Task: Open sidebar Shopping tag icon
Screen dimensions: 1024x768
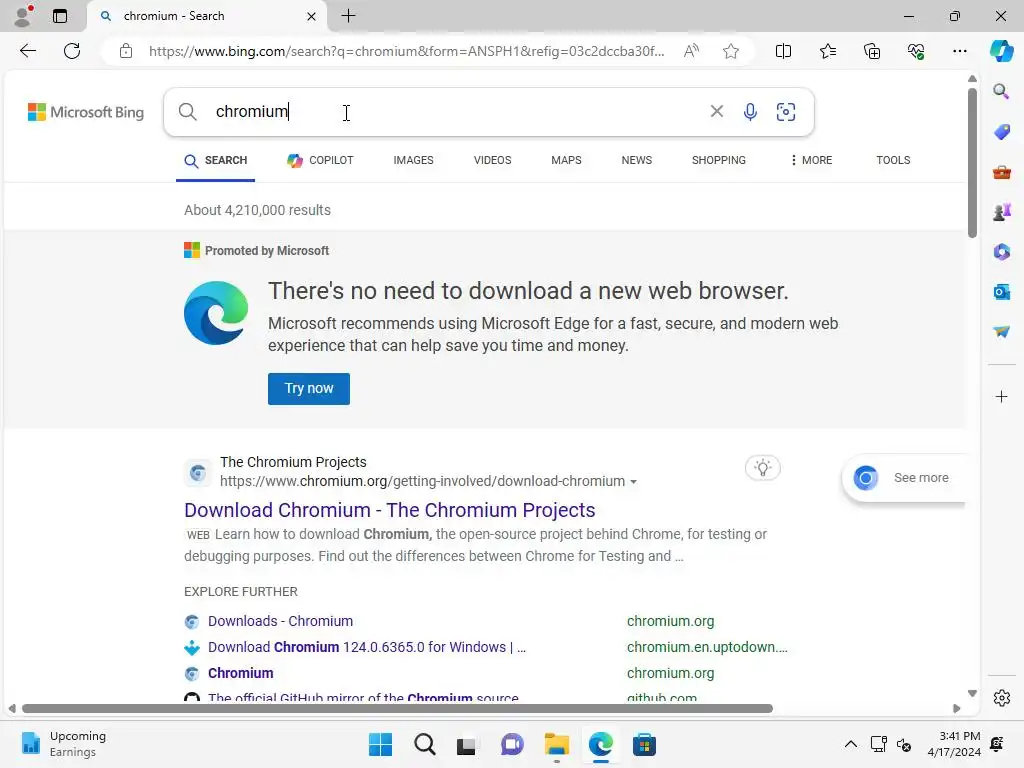Action: 1001,132
